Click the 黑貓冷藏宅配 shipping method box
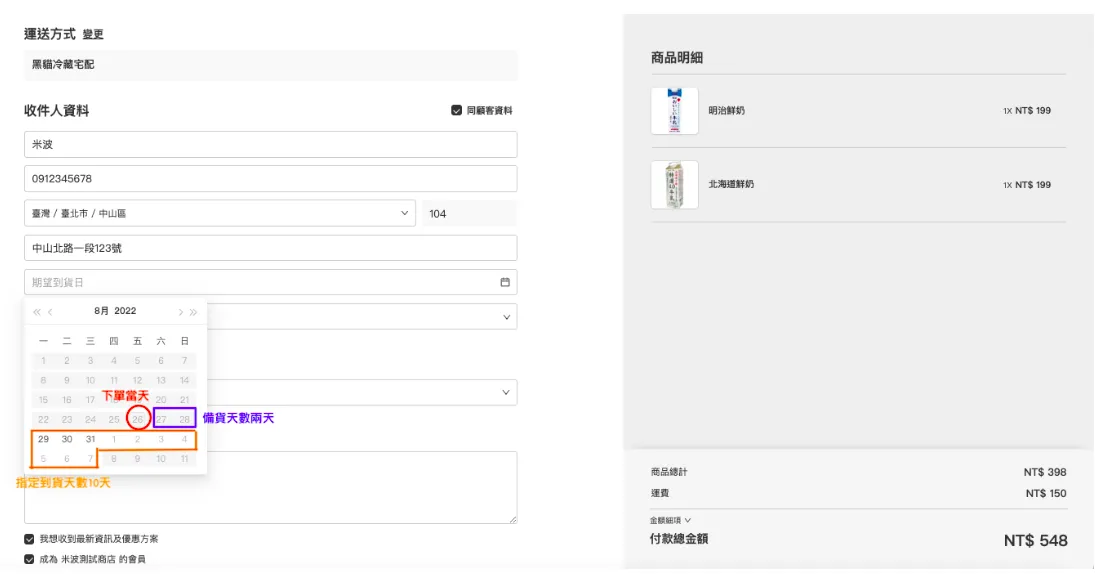Image resolution: width=1095 pixels, height=574 pixels. click(x=271, y=65)
